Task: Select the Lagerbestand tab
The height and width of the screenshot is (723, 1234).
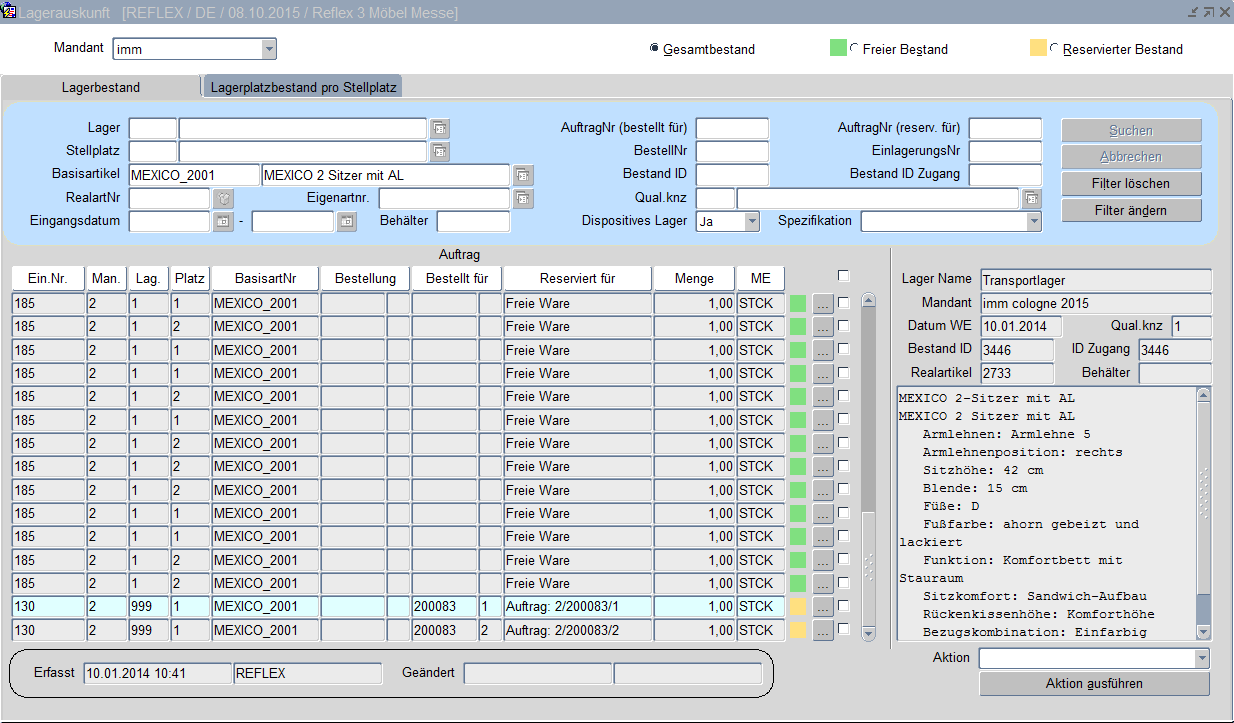Action: [x=101, y=87]
